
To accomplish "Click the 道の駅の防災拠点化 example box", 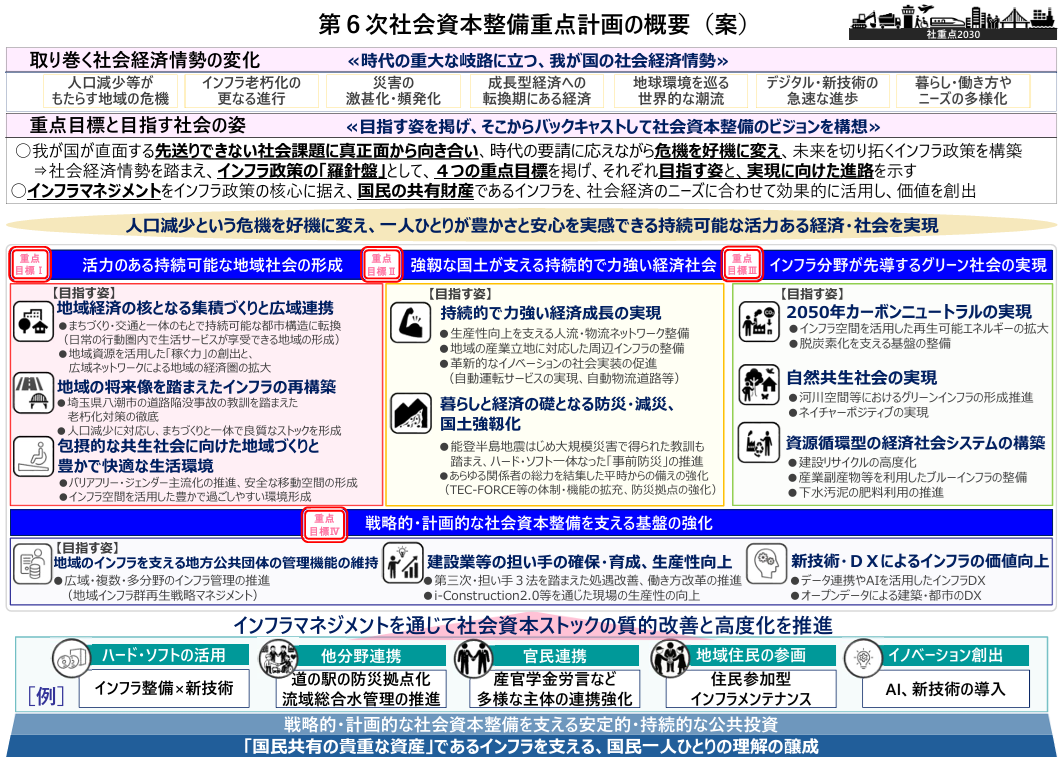I will (x=361, y=689).
